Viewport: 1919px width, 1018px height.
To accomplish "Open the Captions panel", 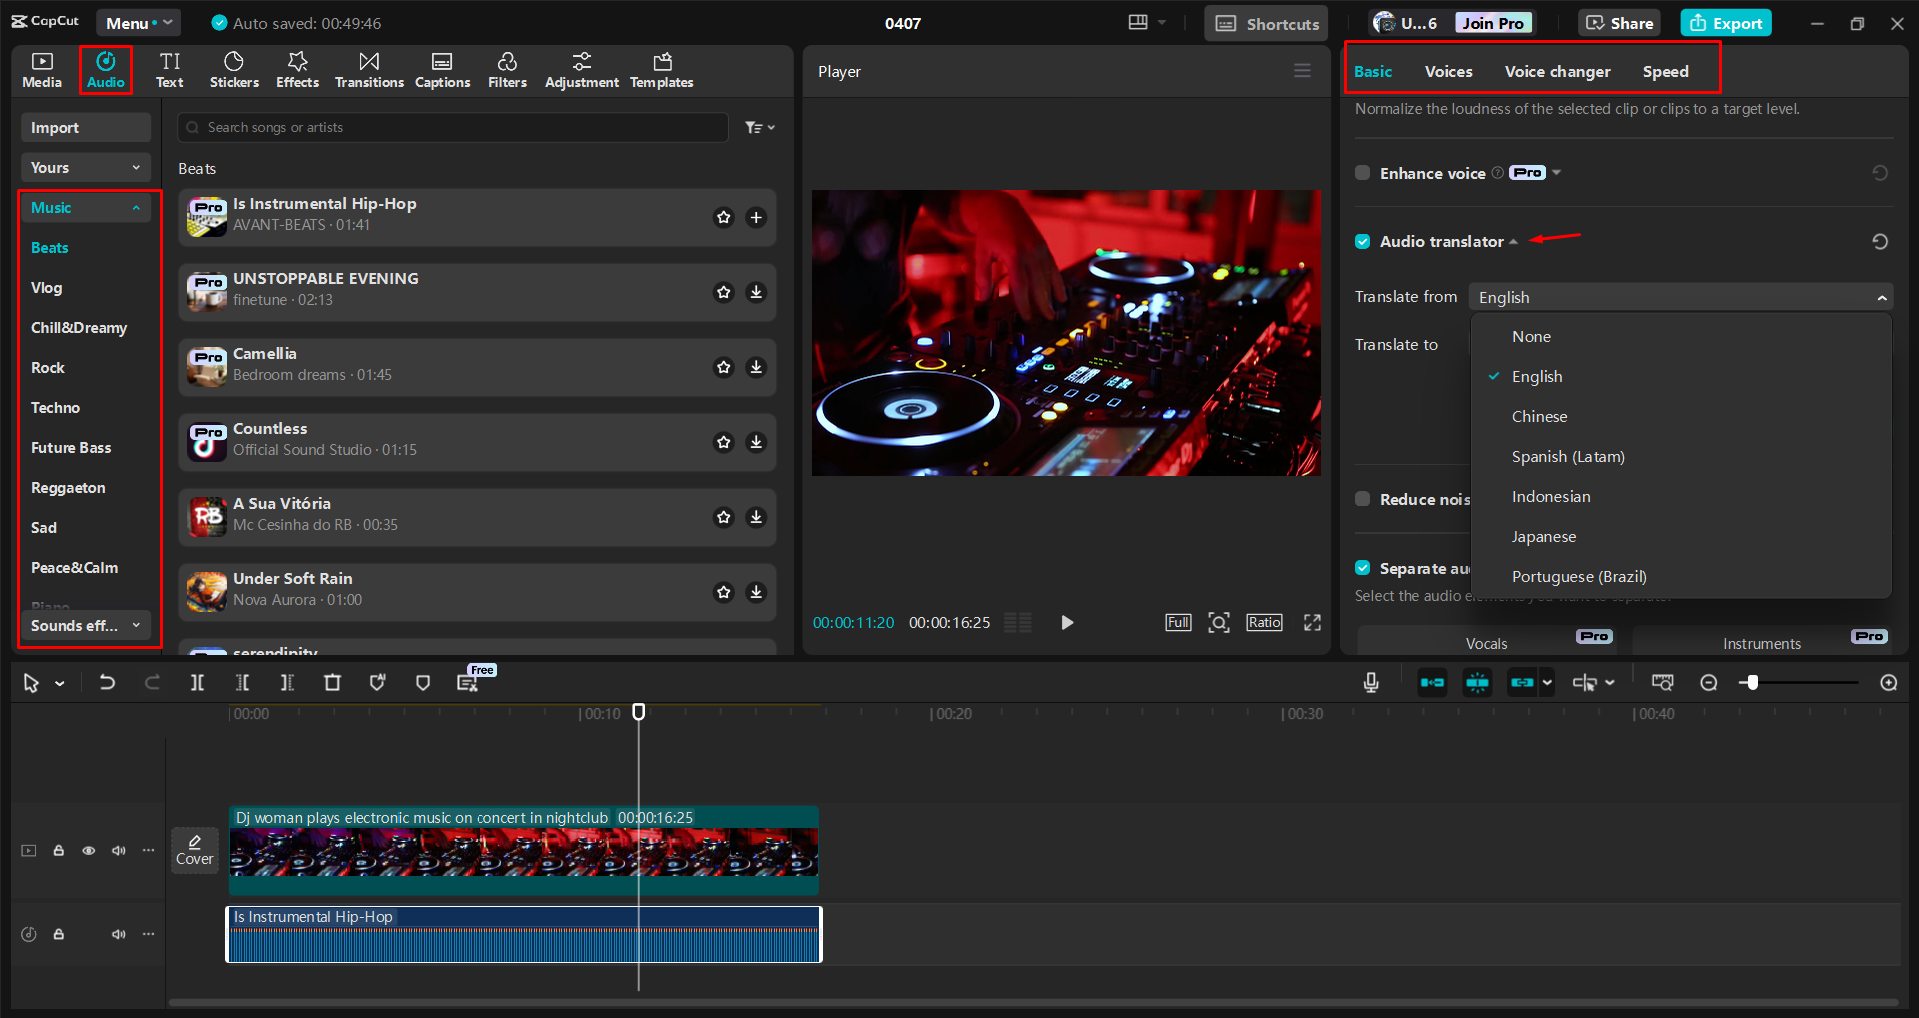I will pyautogui.click(x=442, y=70).
